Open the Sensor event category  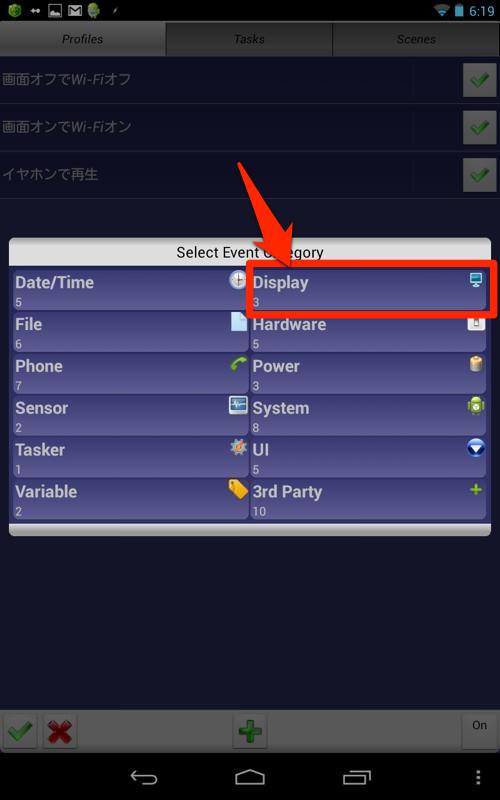click(x=131, y=415)
